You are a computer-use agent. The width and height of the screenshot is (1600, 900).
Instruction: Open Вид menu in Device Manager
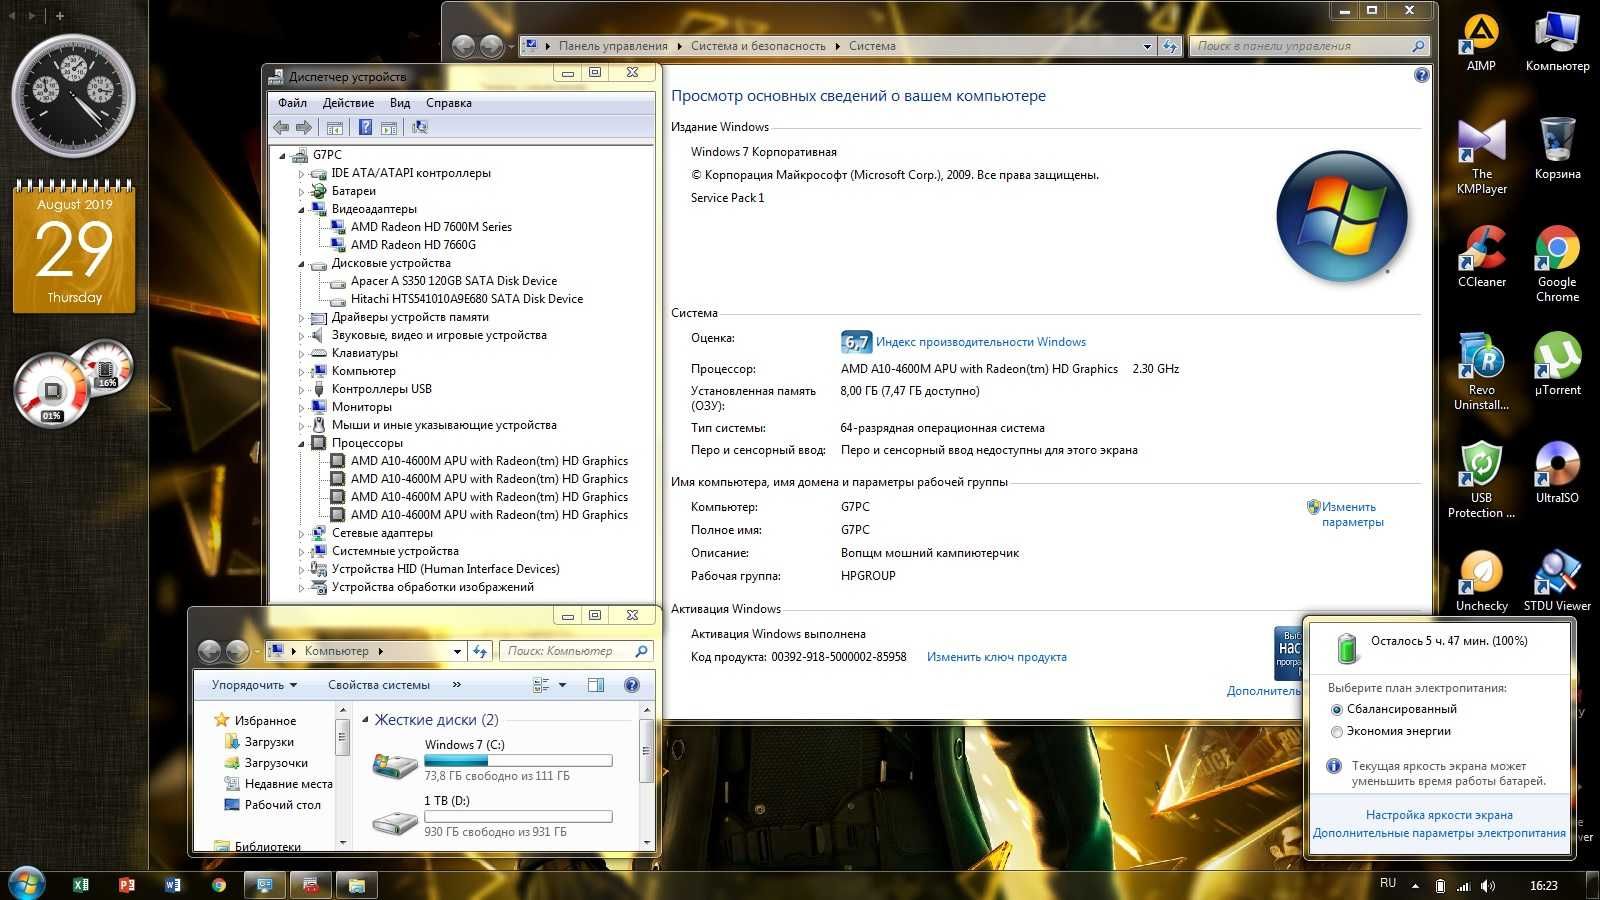coord(400,103)
